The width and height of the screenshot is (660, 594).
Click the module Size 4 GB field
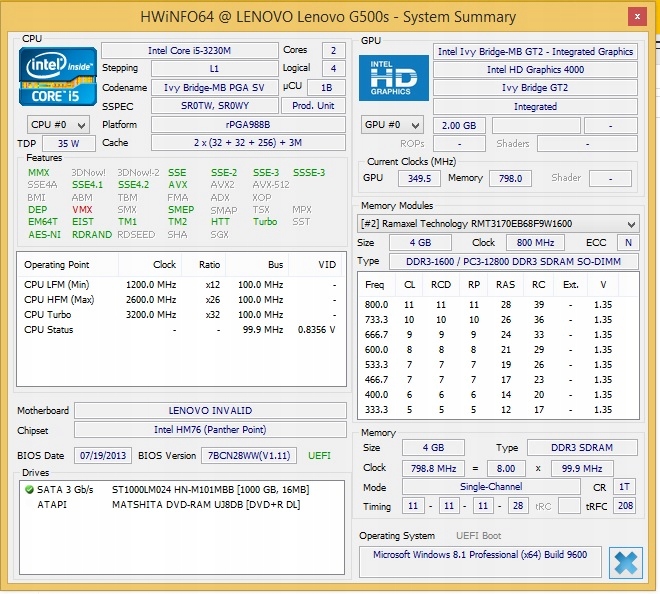(x=420, y=243)
